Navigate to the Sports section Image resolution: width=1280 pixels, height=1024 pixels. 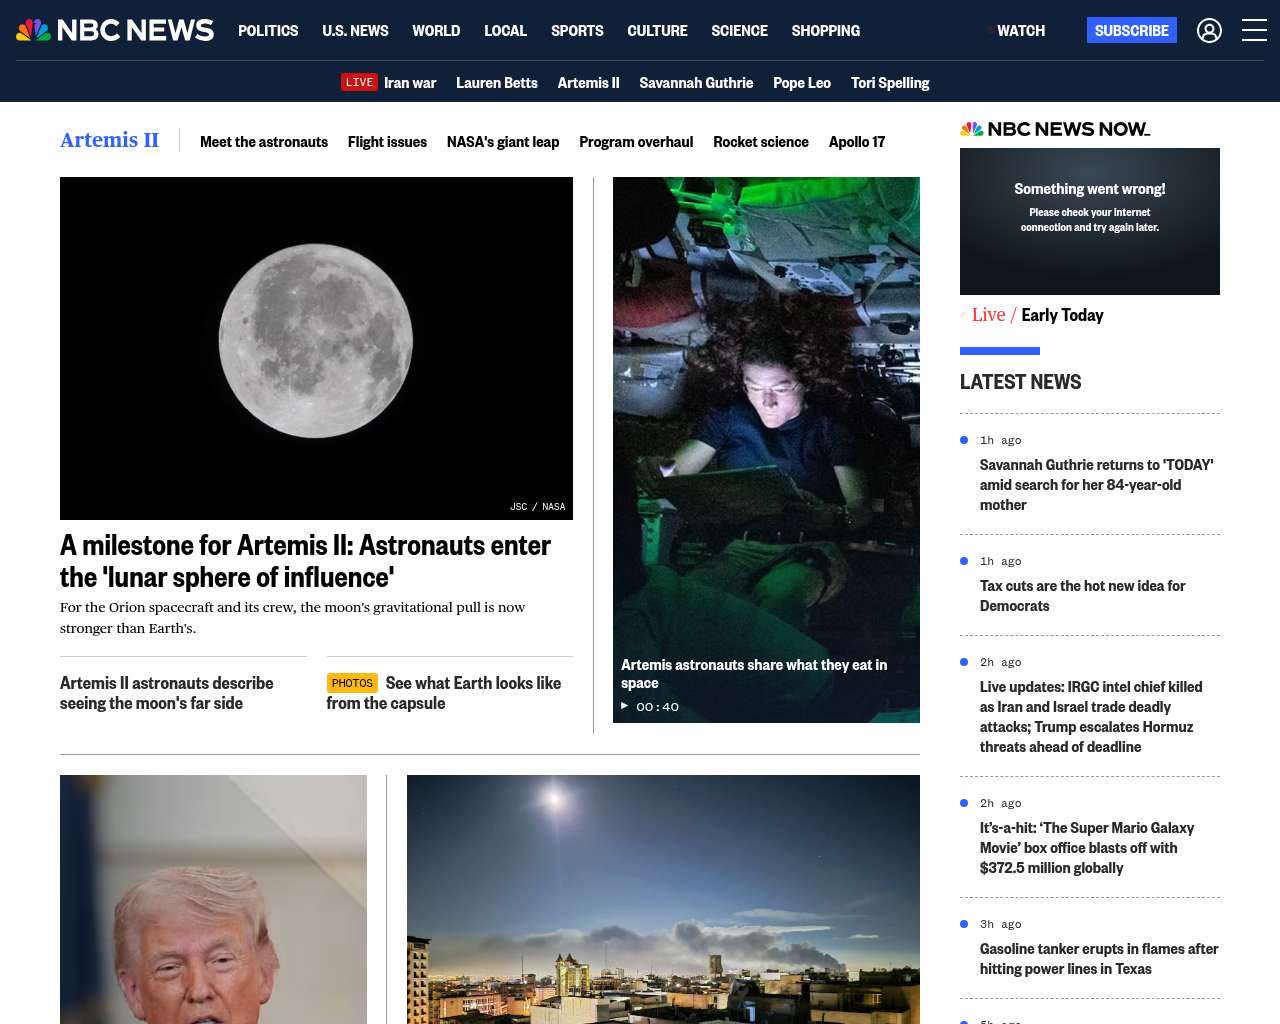[x=577, y=31]
